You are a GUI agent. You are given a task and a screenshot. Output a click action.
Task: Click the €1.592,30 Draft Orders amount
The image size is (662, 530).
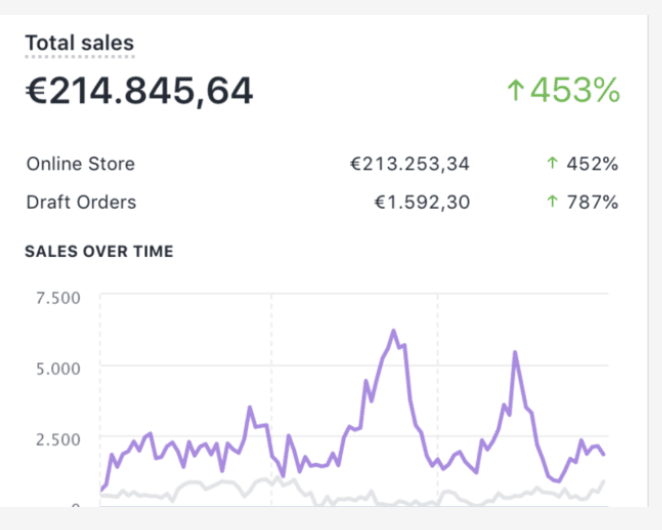tap(421, 202)
